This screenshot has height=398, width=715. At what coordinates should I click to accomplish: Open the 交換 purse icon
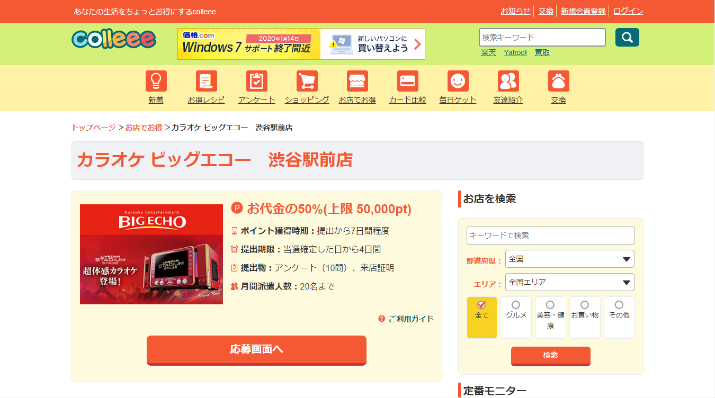point(558,81)
